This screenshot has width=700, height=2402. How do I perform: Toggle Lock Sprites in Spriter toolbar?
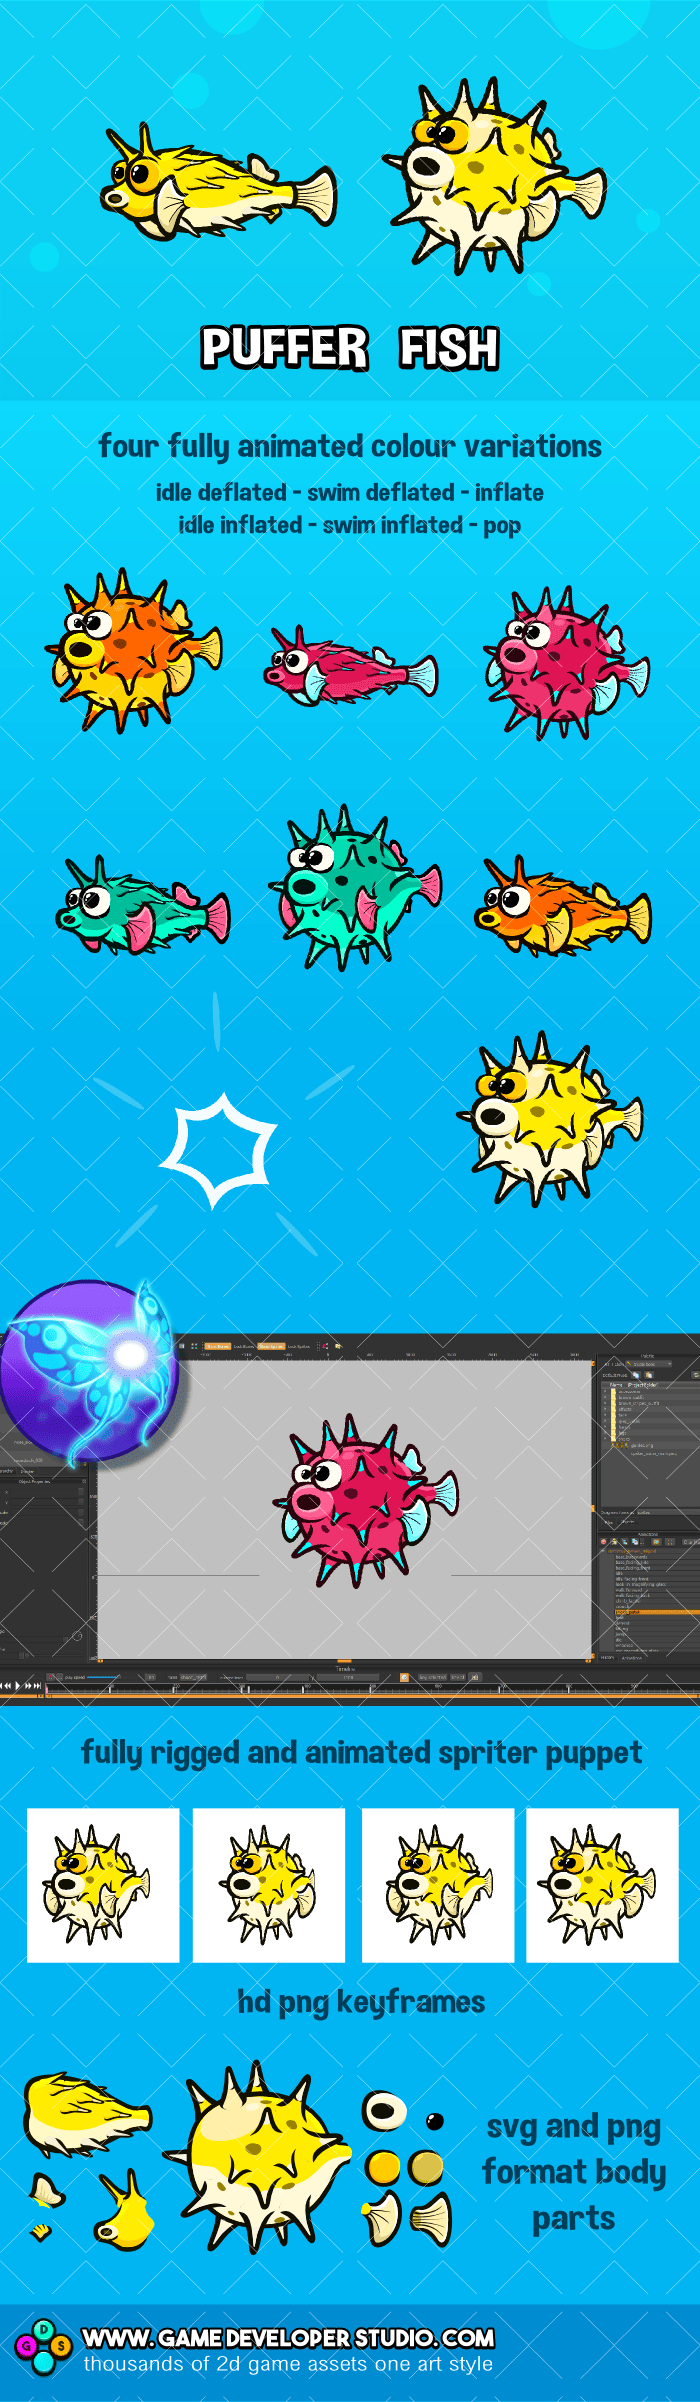(299, 1346)
